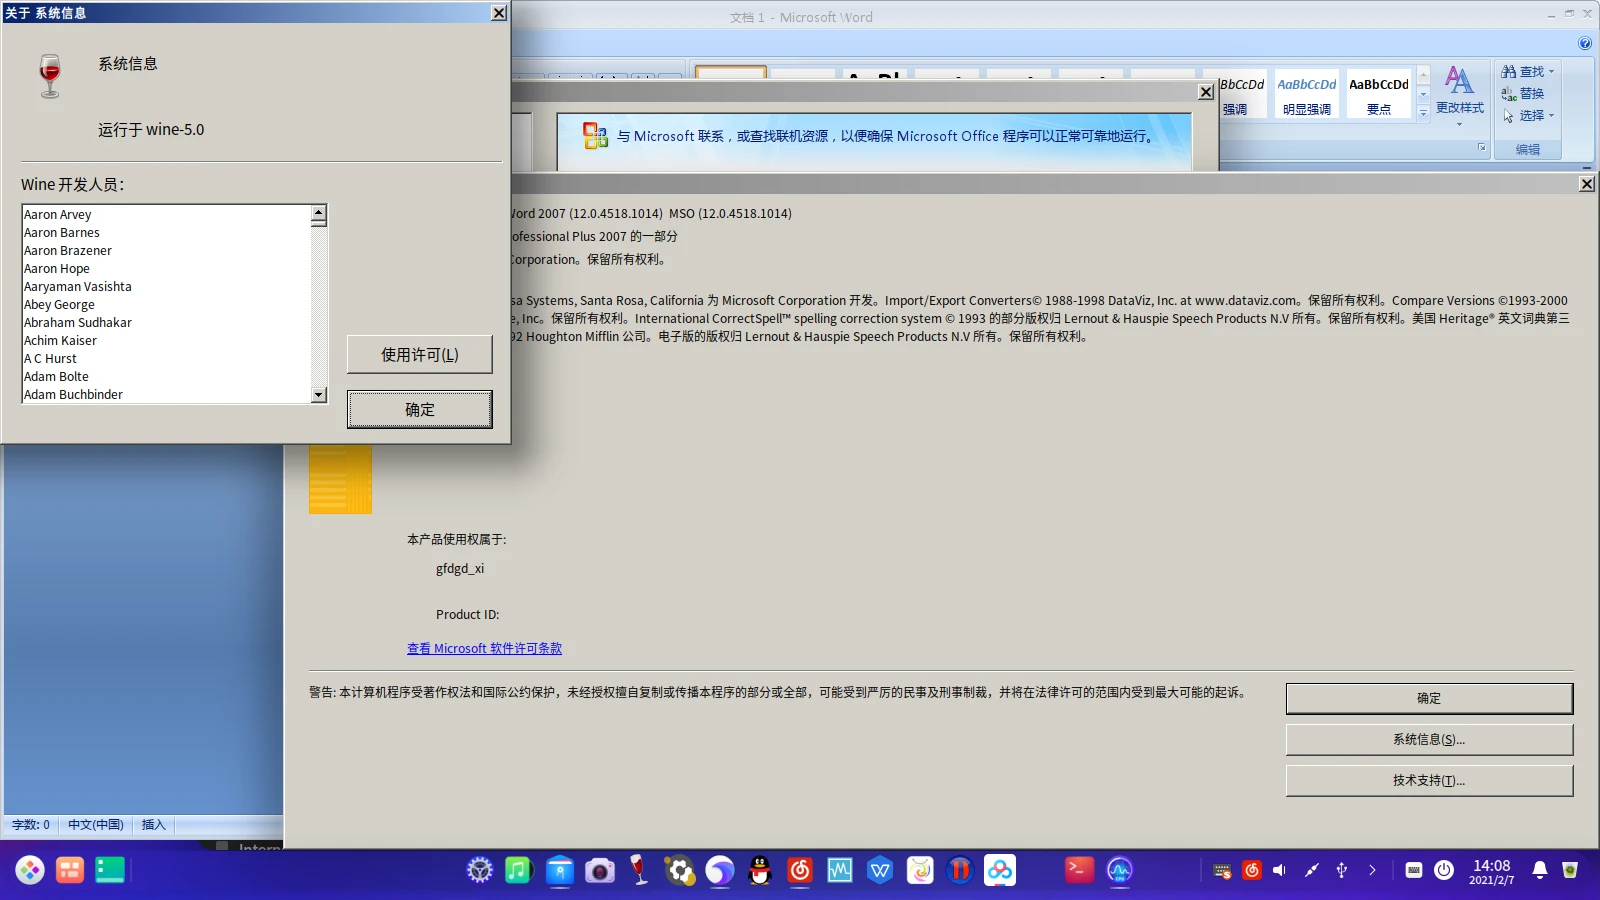Screen dimensions: 1600x900
Task: Apply the 明显强调 style from gallery
Action: tap(1306, 94)
